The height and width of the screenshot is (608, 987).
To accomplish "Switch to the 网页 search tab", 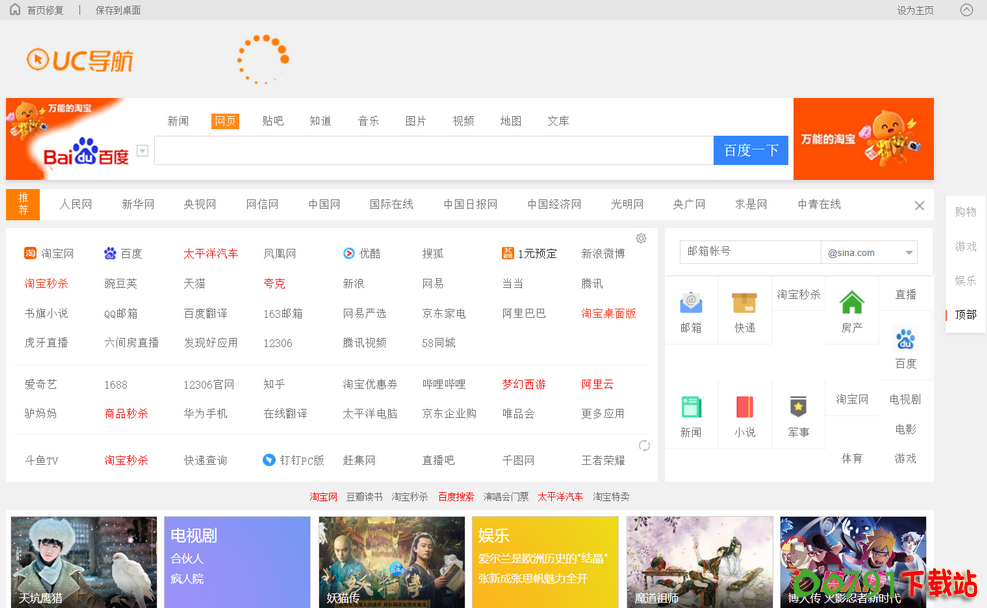I will 225,120.
